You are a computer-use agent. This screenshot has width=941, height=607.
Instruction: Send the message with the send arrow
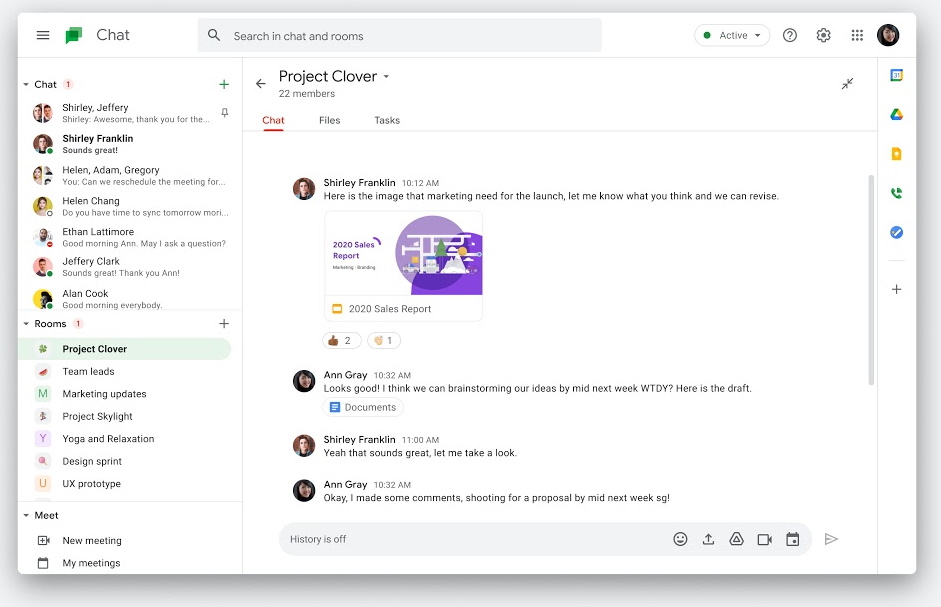click(831, 539)
